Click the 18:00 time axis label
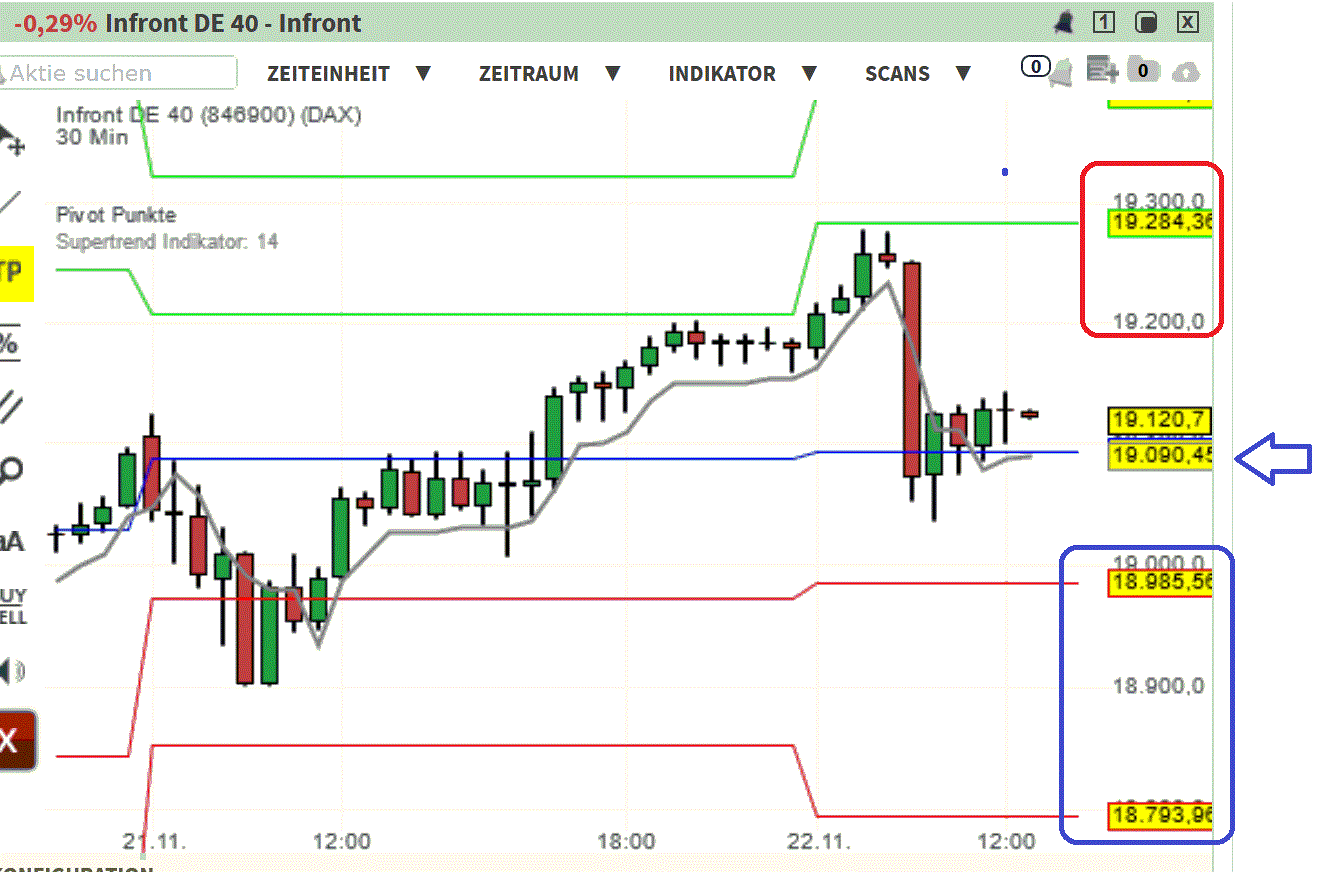Viewport: 1323px width, 872px height. pos(626,842)
